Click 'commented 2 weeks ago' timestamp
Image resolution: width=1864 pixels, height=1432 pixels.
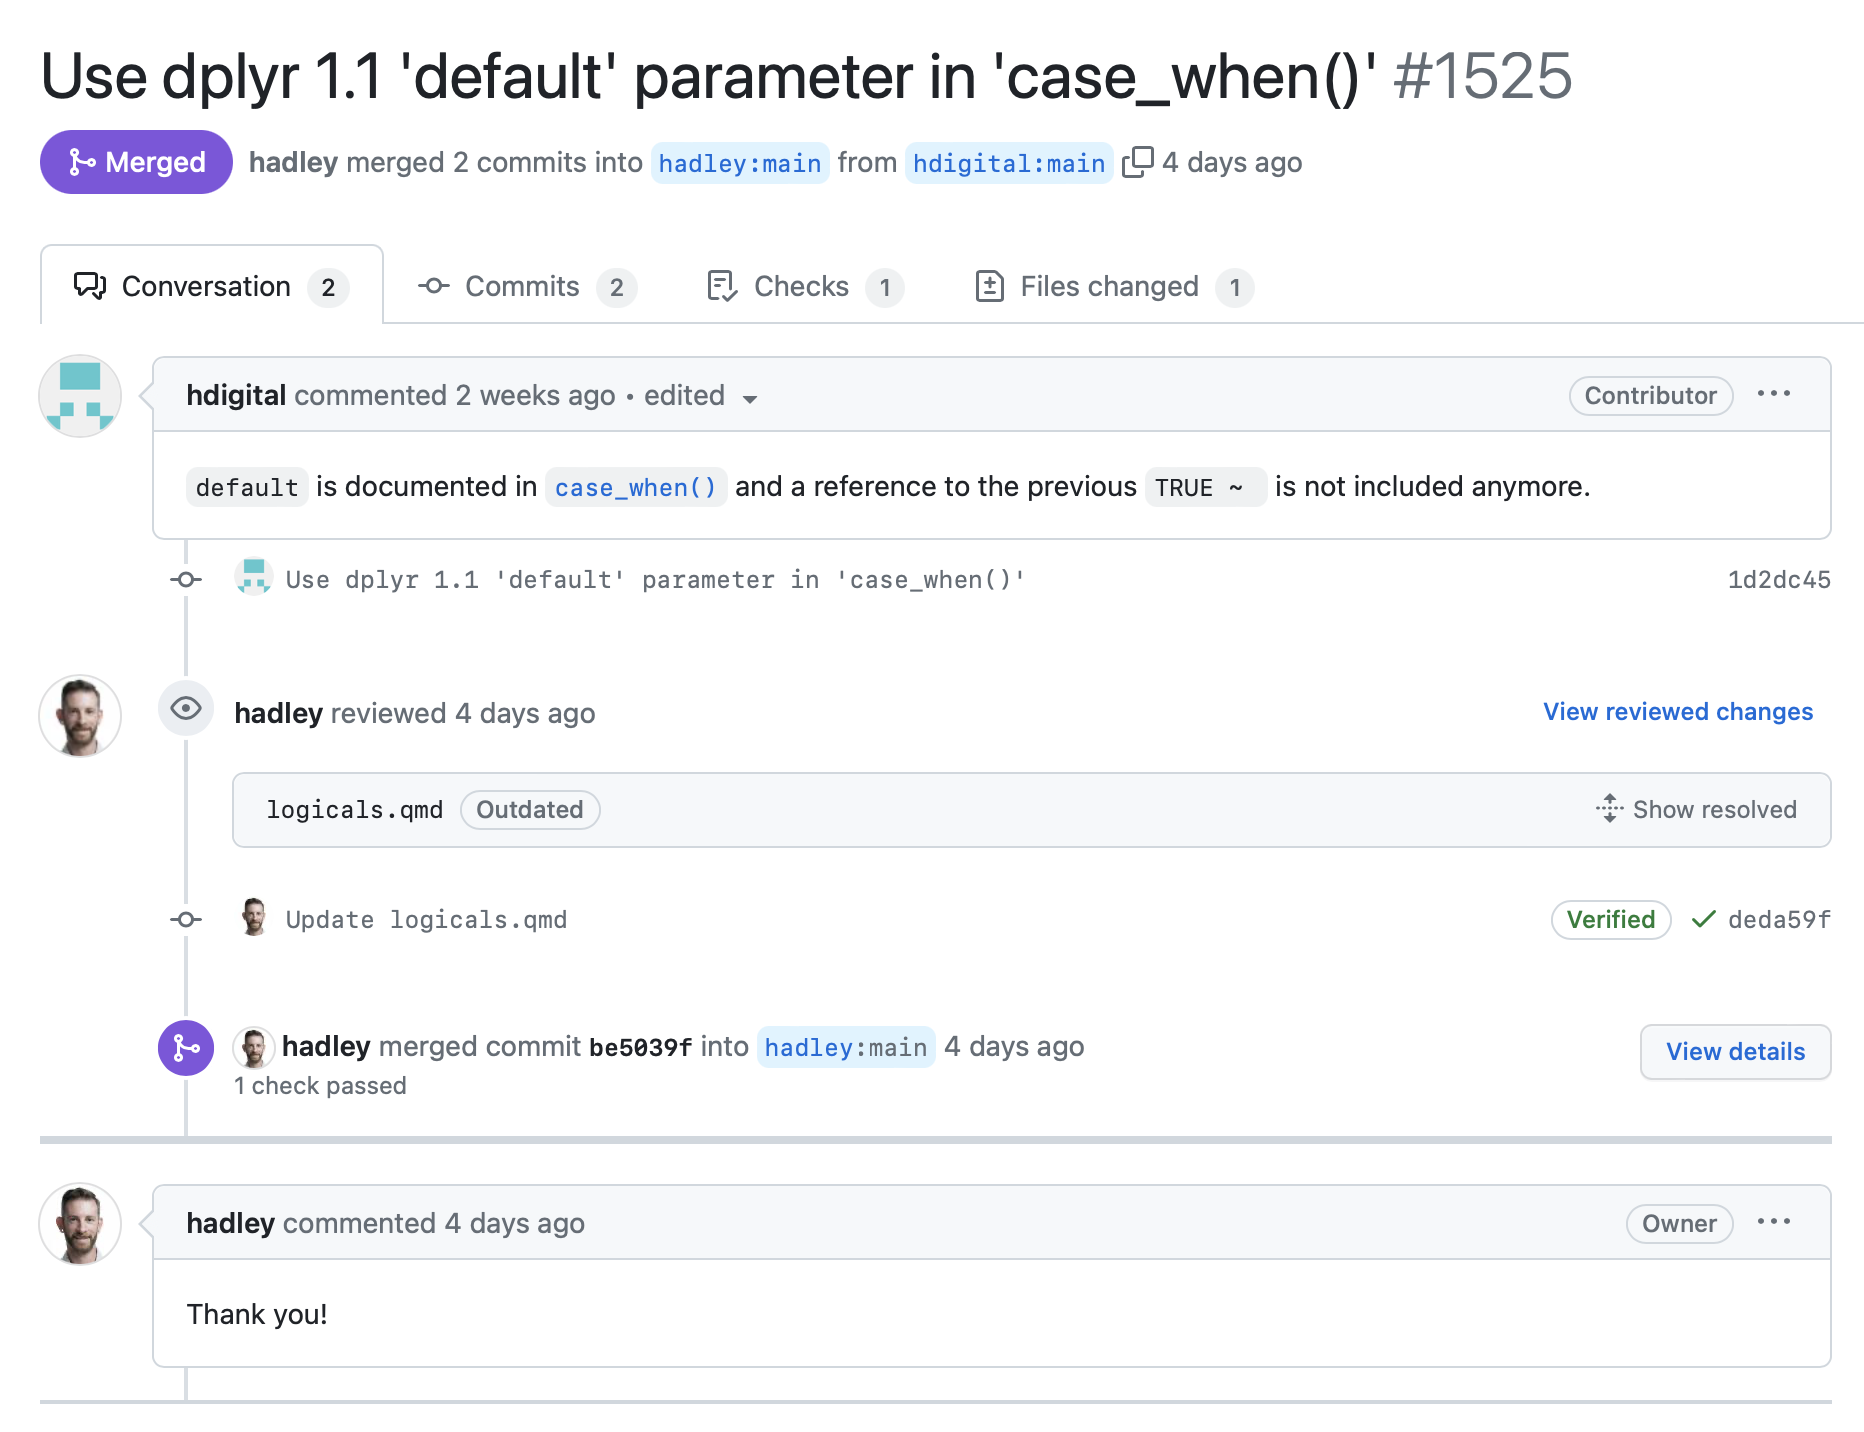pyautogui.click(x=455, y=395)
